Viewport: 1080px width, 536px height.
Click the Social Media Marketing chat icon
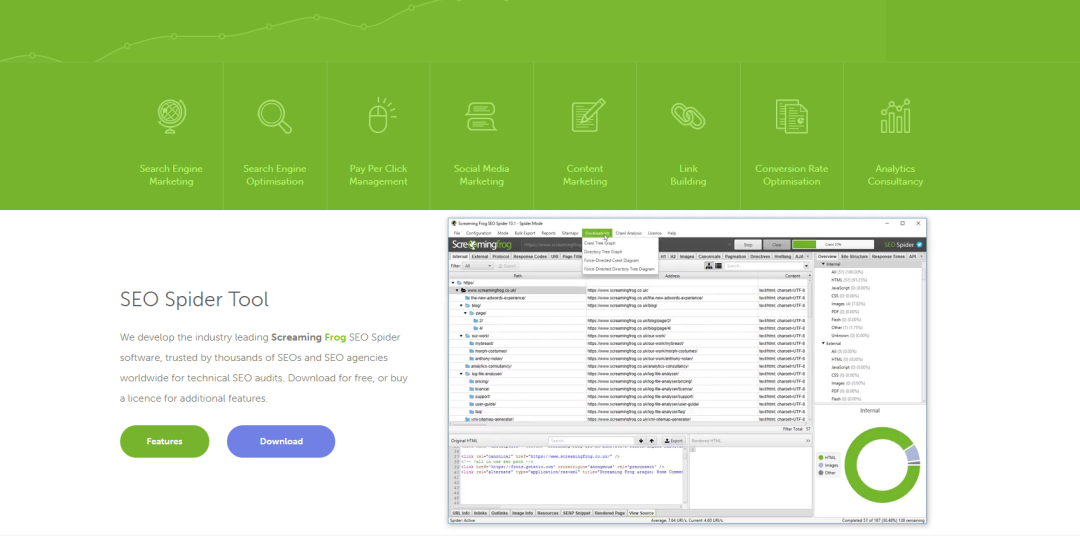pos(481,116)
